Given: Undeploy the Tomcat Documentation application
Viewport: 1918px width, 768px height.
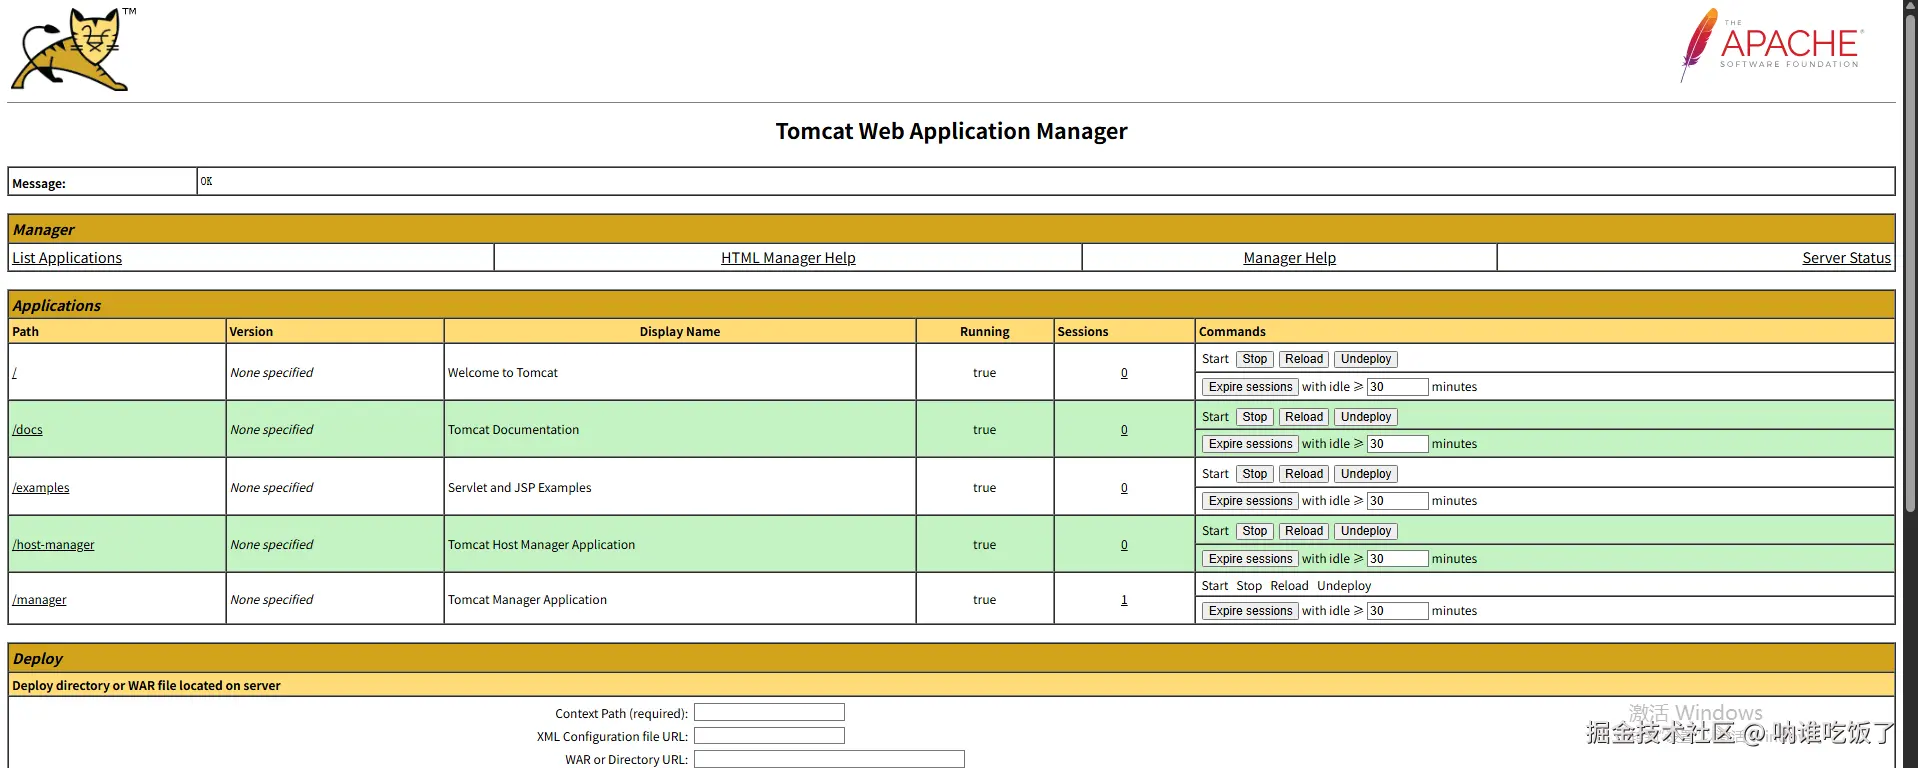Looking at the screenshot, I should point(1366,417).
